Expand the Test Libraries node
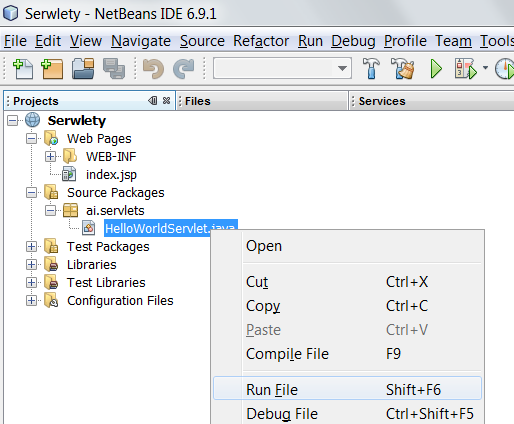Viewport: 514px width, 424px height. click(x=31, y=283)
